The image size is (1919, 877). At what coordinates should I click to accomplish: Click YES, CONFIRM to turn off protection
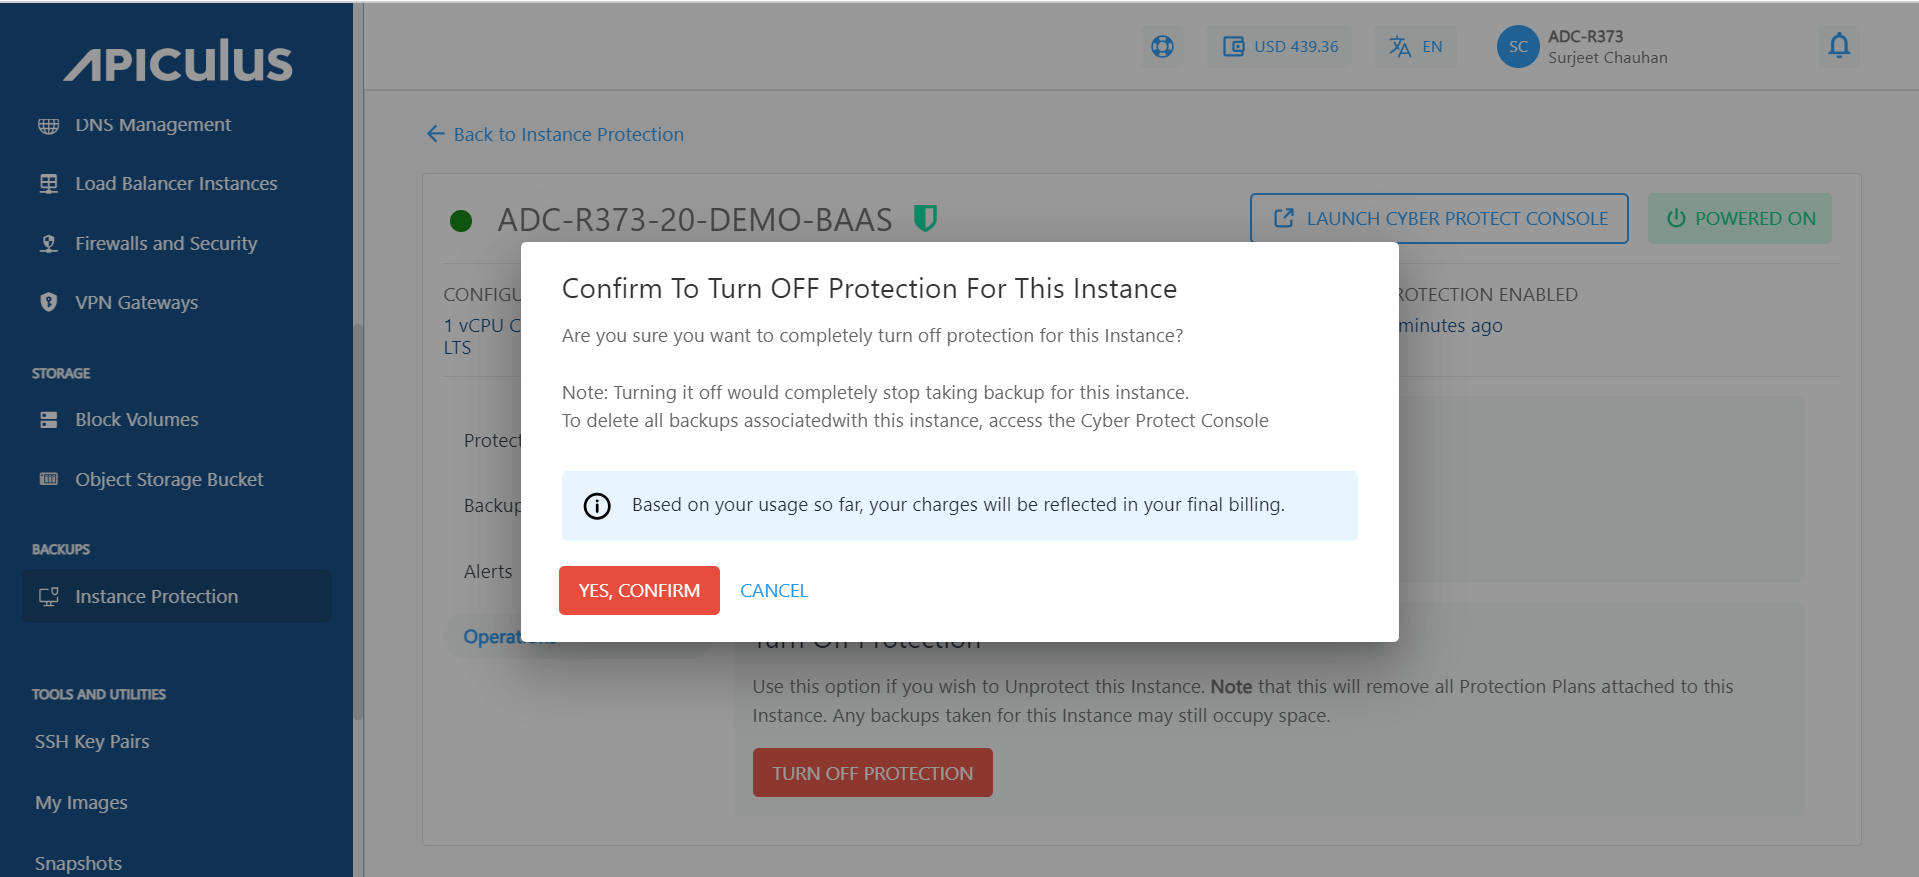coord(639,590)
